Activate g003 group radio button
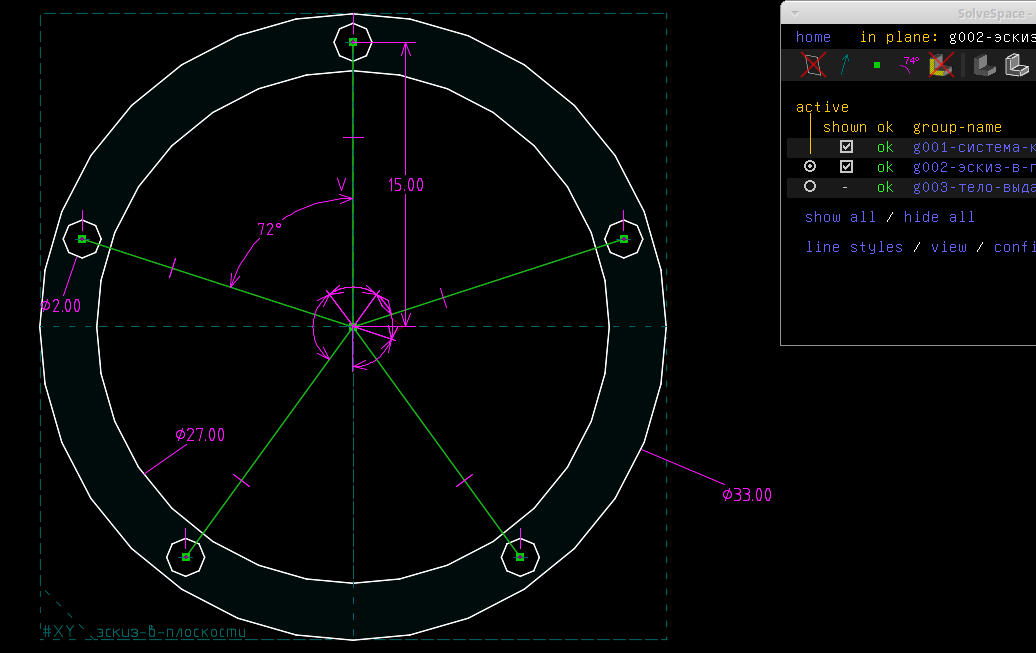The height and width of the screenshot is (653, 1036). point(810,186)
